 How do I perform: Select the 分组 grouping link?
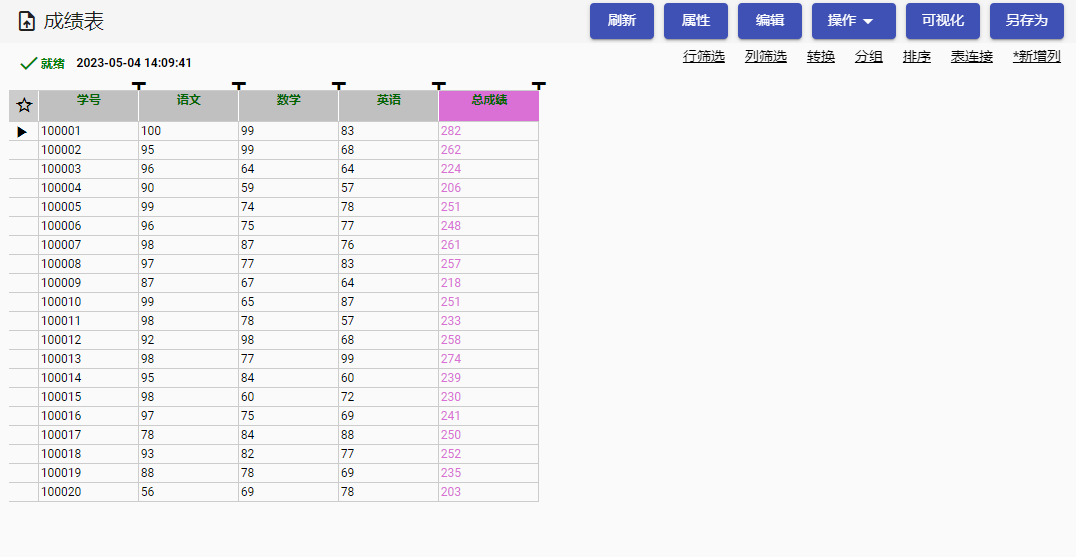point(868,57)
